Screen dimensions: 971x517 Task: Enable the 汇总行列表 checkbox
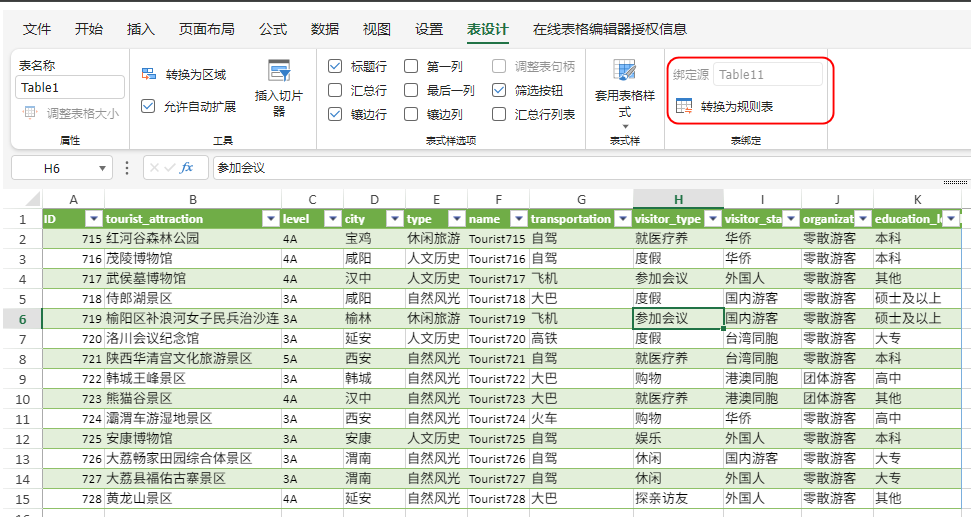pyautogui.click(x=499, y=114)
